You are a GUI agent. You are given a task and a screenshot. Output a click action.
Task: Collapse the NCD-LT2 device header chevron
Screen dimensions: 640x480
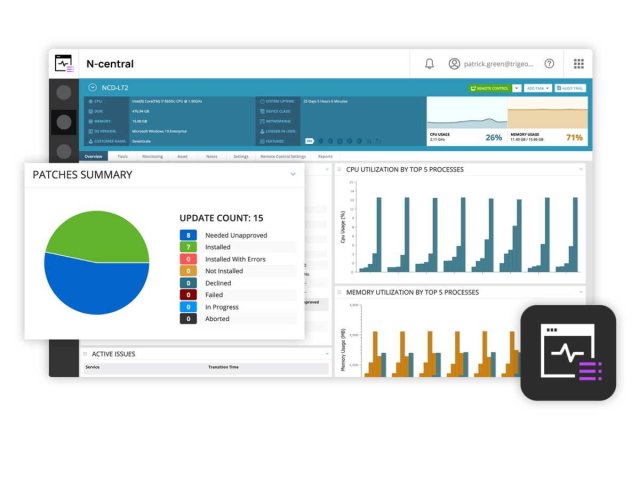point(93,87)
